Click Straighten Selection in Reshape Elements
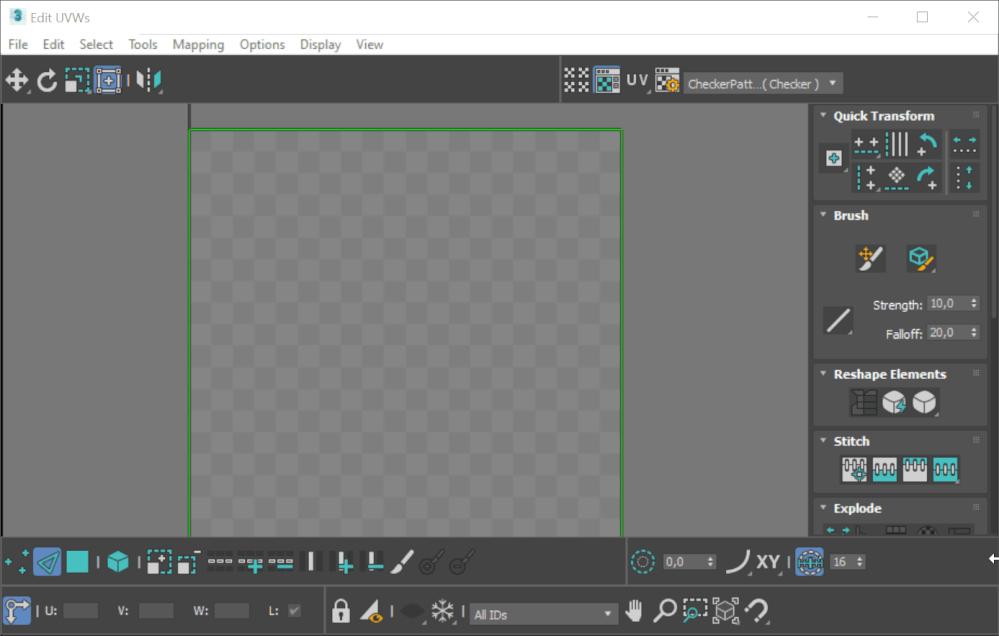Viewport: 999px width, 636px height. (x=864, y=402)
